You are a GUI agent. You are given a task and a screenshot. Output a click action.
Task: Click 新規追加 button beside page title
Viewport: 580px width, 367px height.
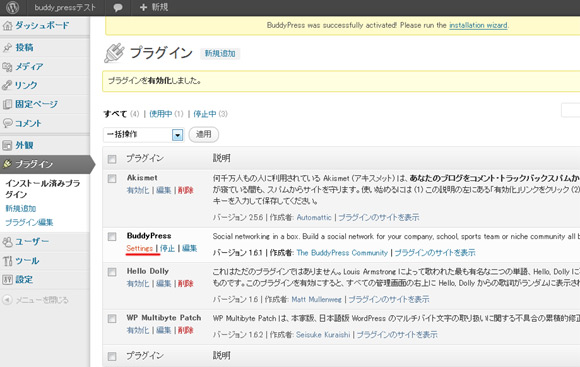(220, 54)
